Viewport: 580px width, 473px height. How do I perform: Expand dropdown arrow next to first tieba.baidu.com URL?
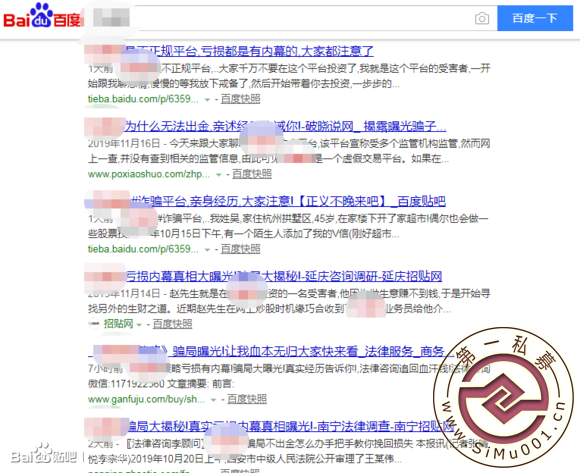[208, 100]
